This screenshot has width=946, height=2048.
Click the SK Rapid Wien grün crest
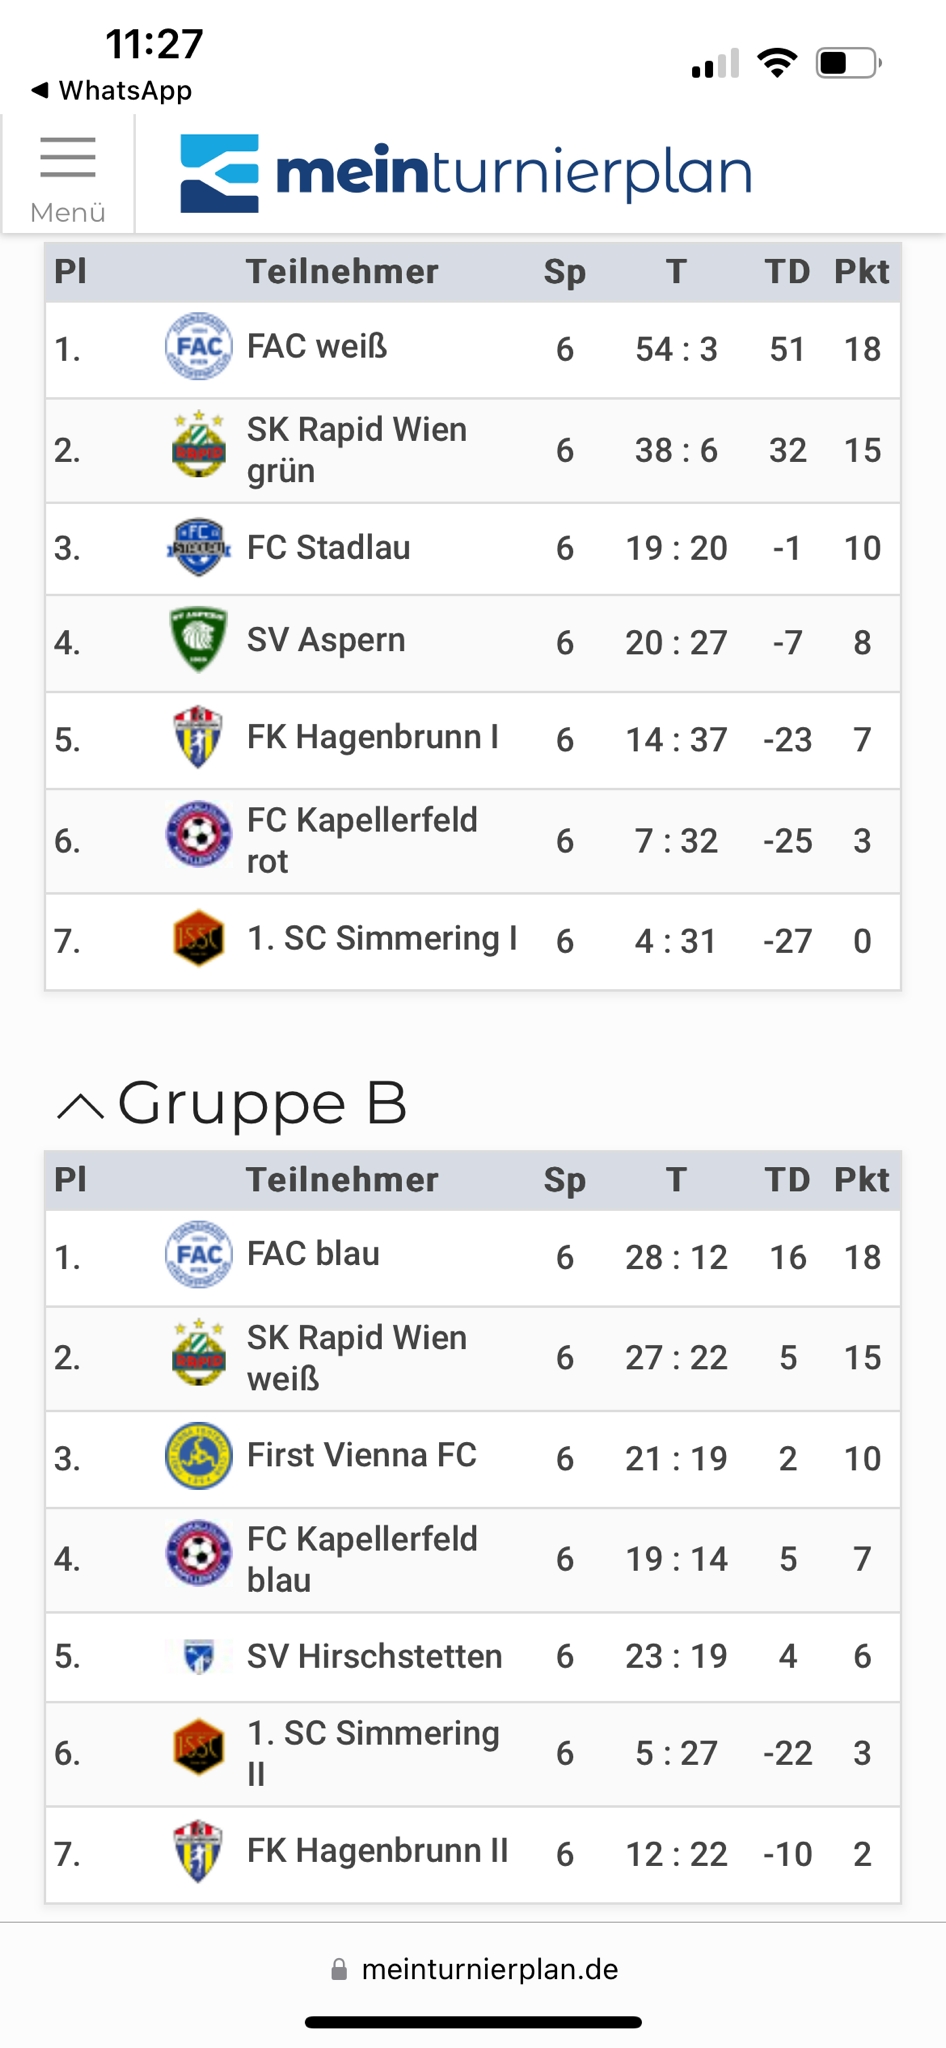198,446
